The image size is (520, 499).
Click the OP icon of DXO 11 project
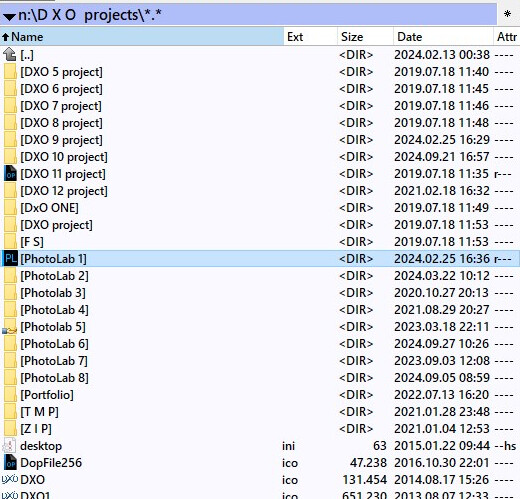click(x=10, y=174)
